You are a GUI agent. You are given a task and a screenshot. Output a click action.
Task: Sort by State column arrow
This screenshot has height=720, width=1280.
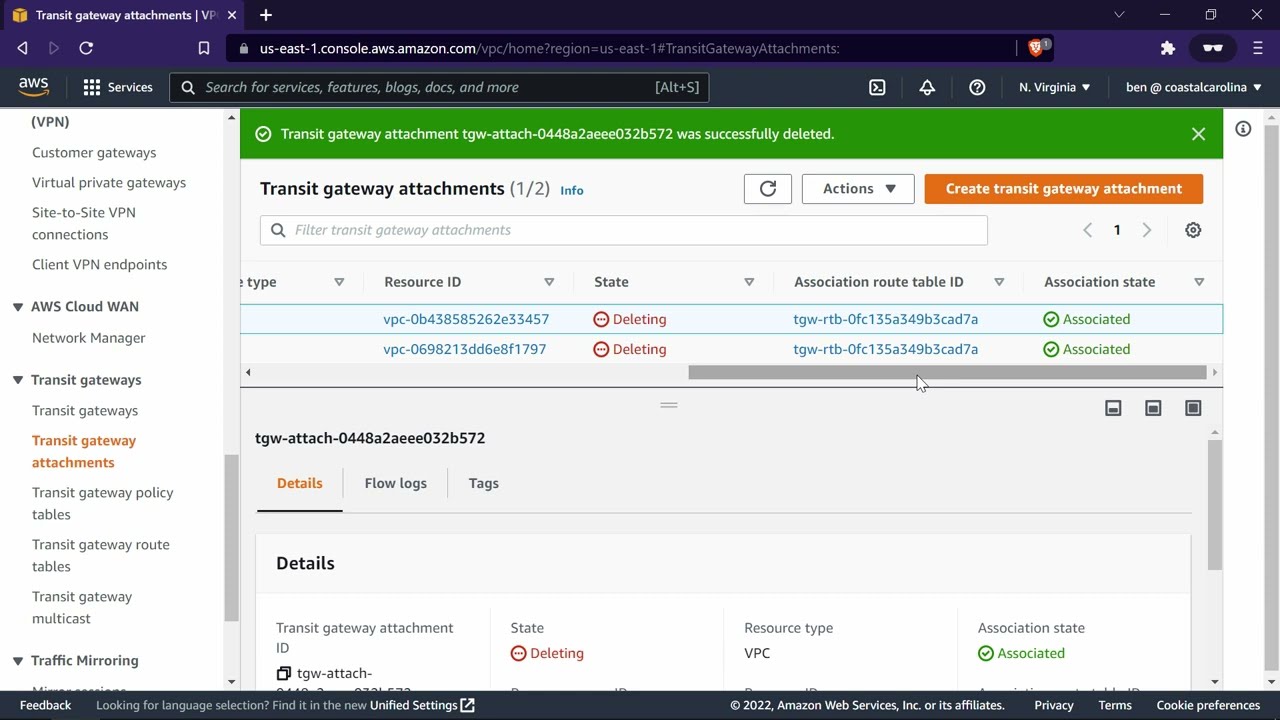[x=749, y=282]
